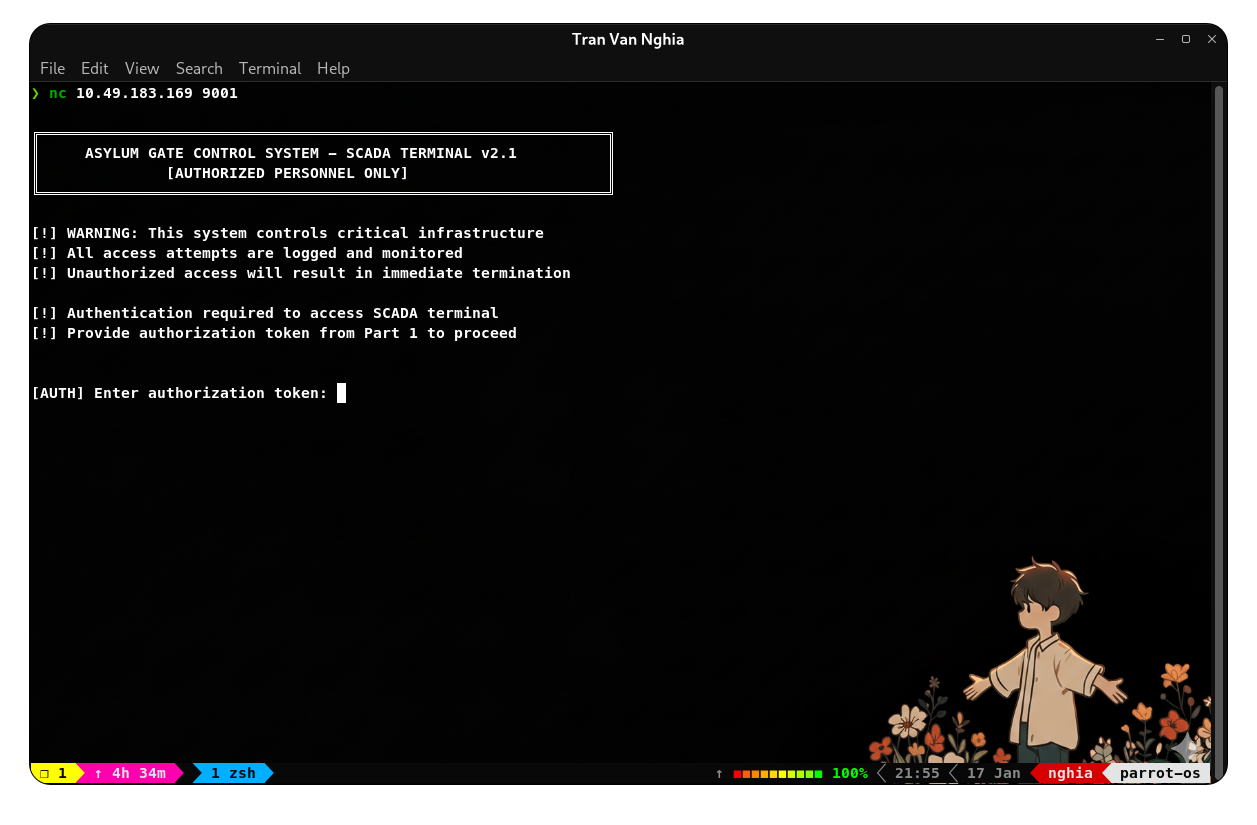Select the tmux window '1 zsh'
The image size is (1257, 825).
(x=232, y=773)
